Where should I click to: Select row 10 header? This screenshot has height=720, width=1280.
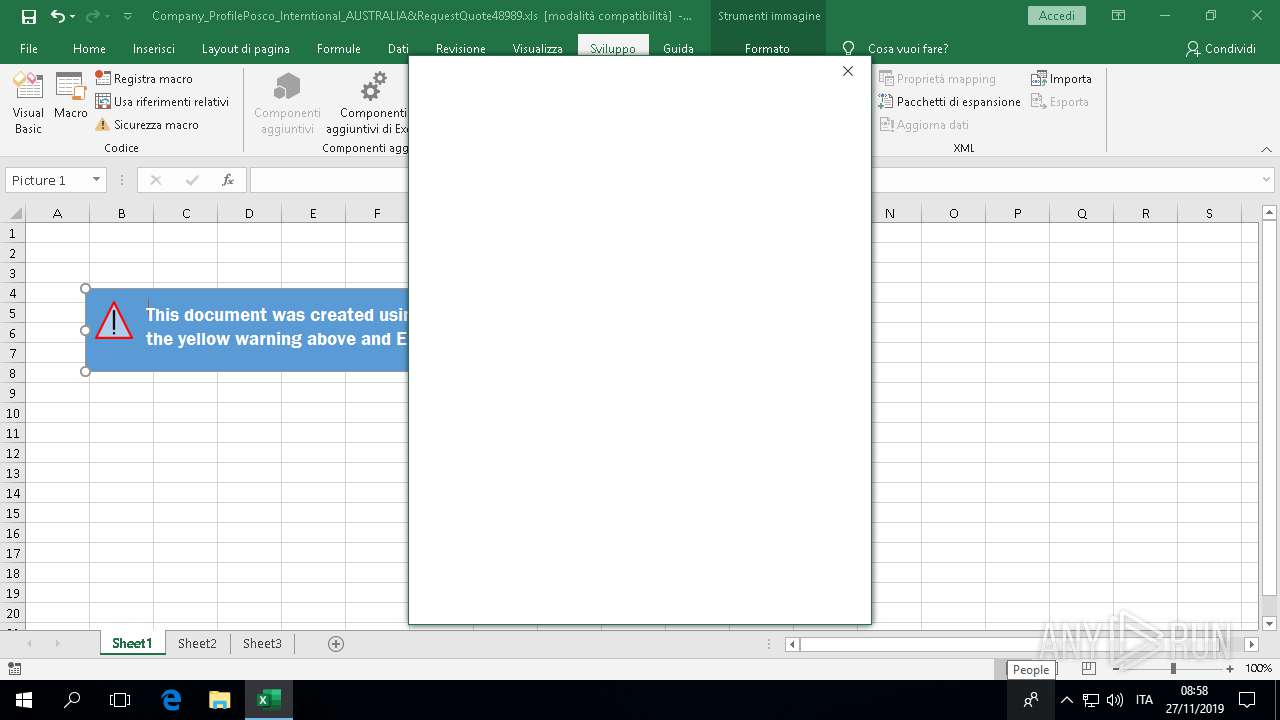point(13,413)
